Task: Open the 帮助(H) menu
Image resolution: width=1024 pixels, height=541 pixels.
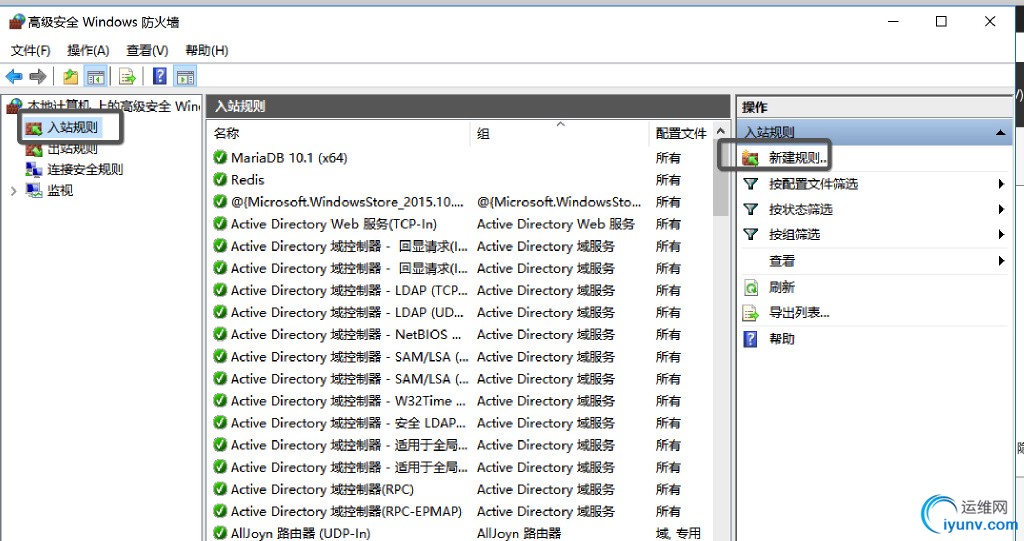Action: pyautogui.click(x=206, y=50)
